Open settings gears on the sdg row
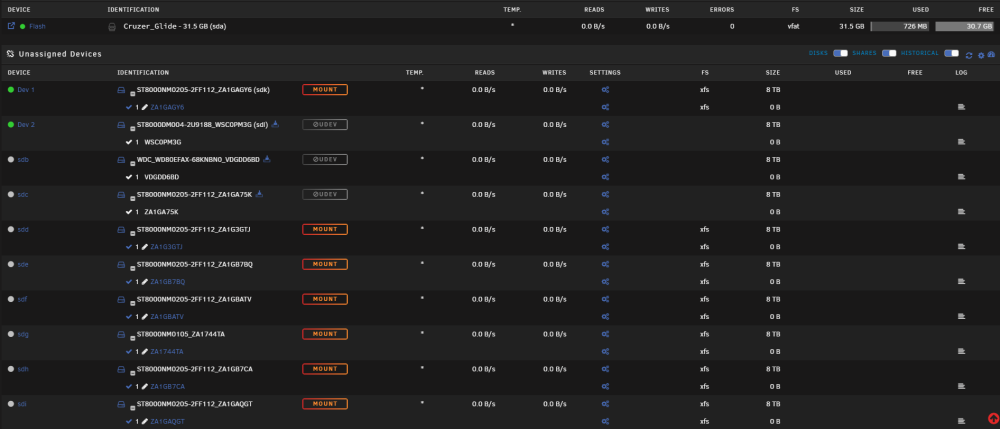 [605, 334]
